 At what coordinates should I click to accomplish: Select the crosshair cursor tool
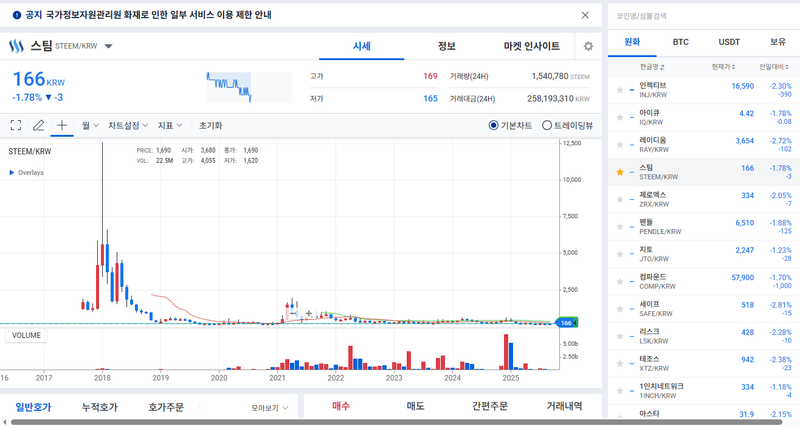coord(61,126)
